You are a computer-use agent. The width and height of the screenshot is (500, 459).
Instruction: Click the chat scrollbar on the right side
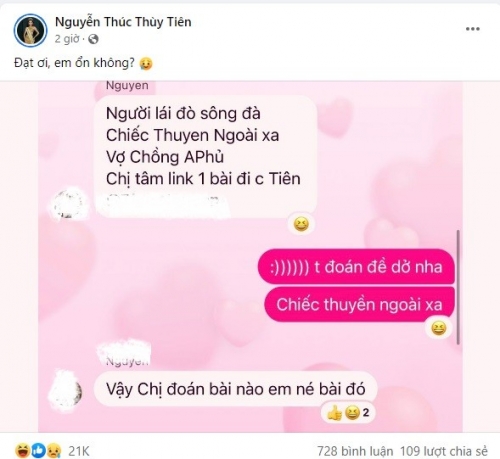click(458, 287)
